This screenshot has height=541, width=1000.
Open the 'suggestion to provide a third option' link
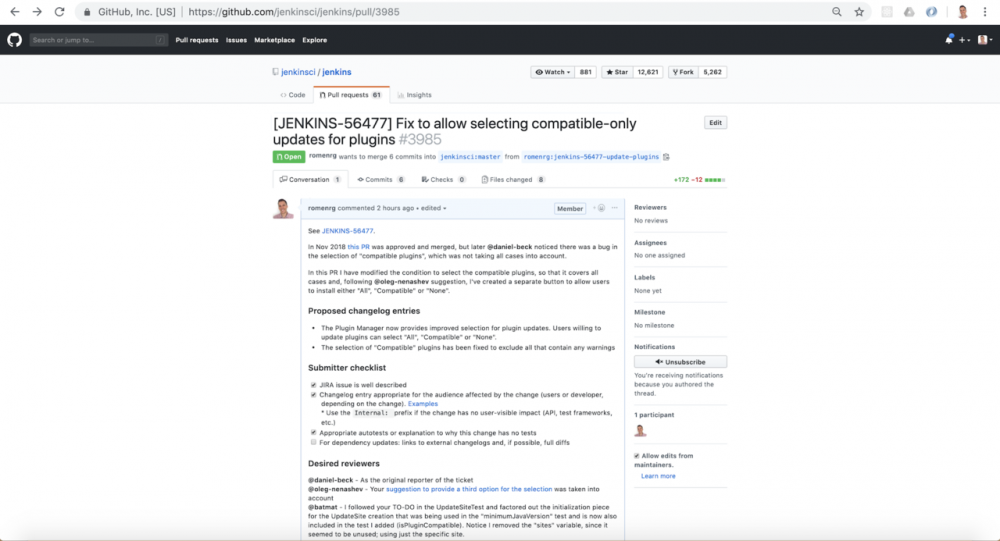click(469, 489)
